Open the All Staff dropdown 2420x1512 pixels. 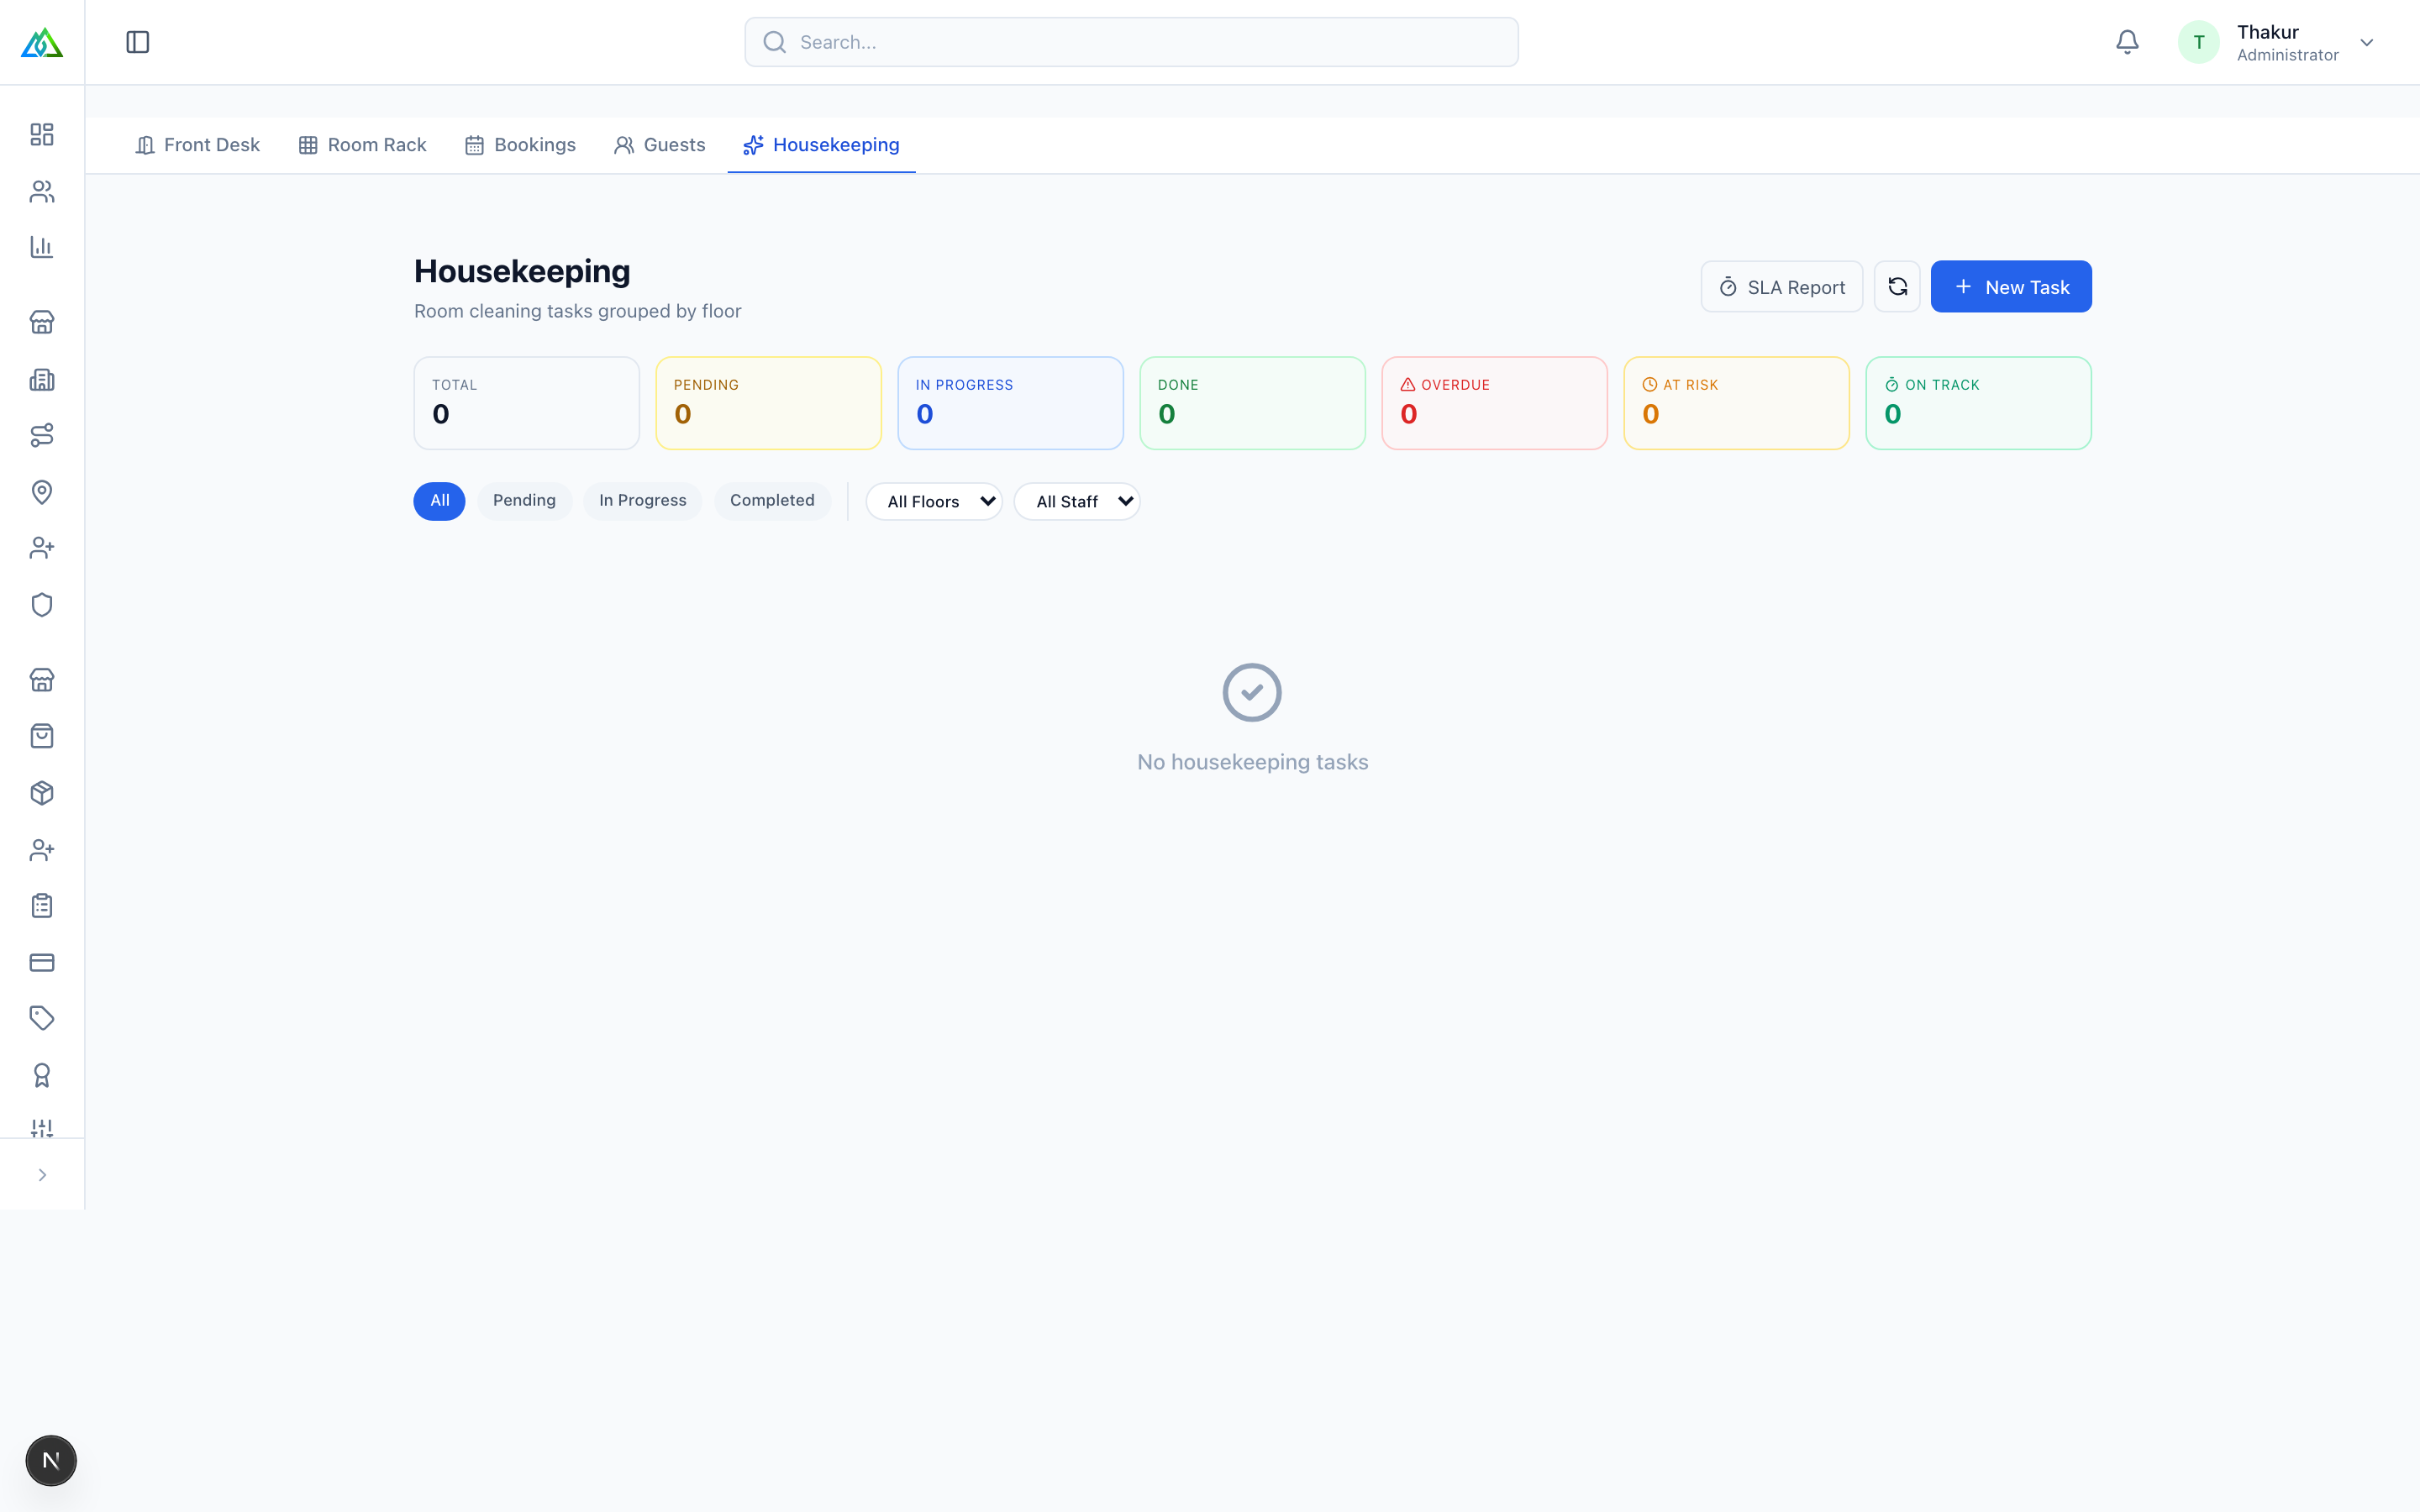1077,501
